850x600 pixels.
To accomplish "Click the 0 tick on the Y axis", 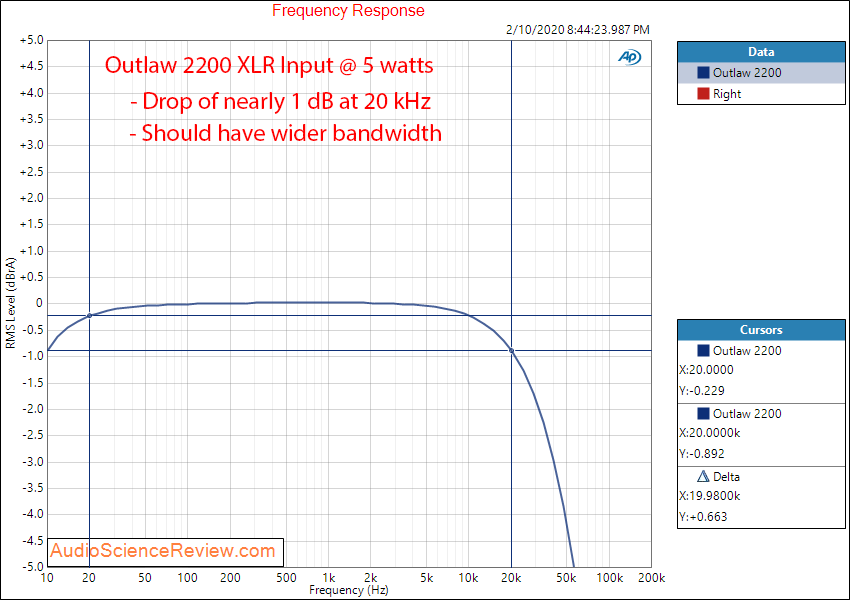I will click(39, 304).
